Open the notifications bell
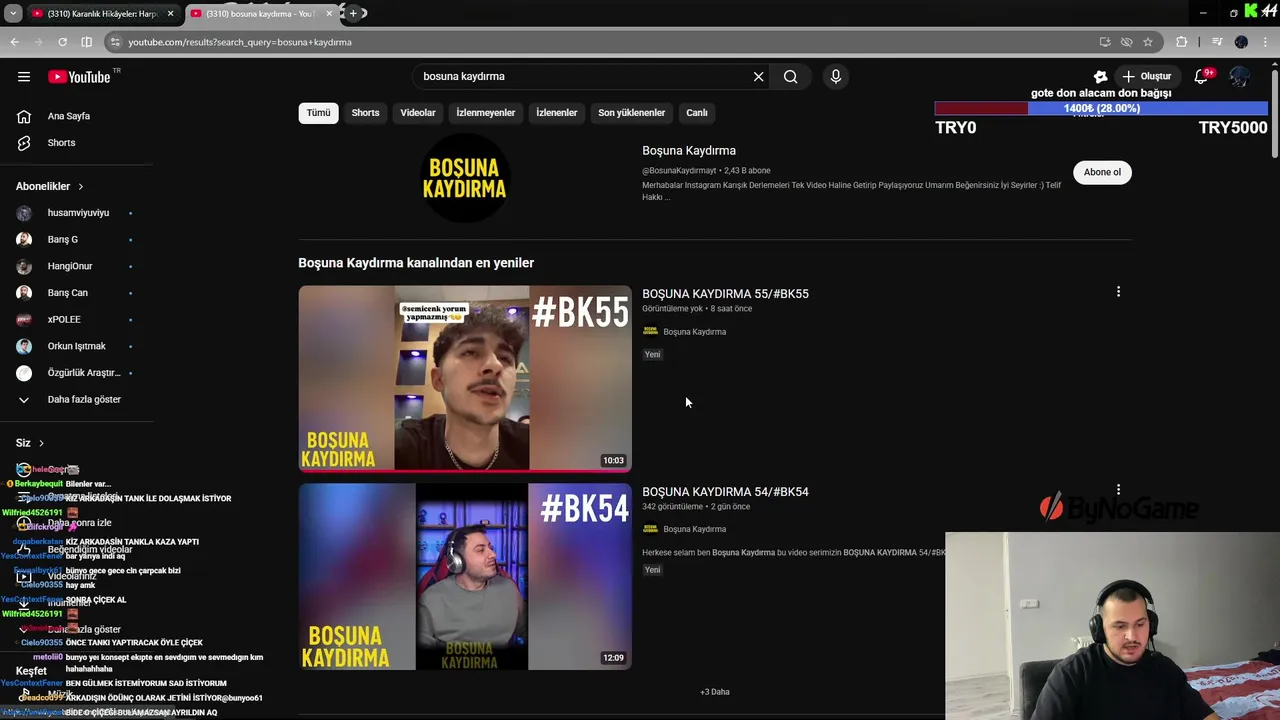 pyautogui.click(x=1202, y=76)
